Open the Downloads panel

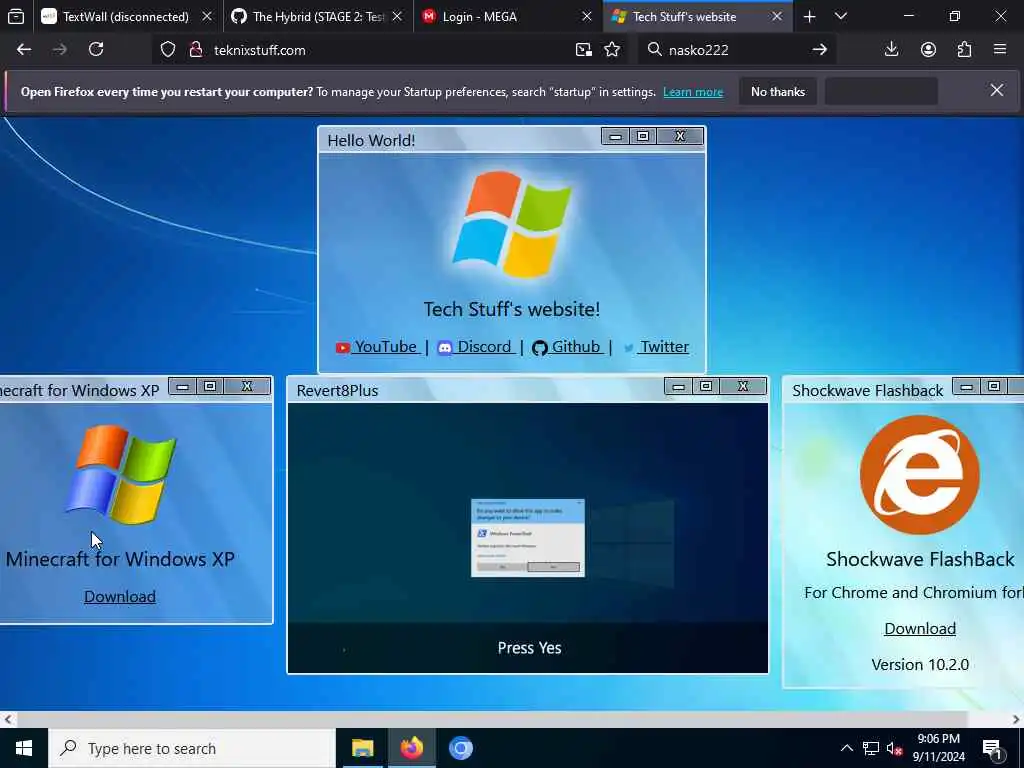point(891,50)
